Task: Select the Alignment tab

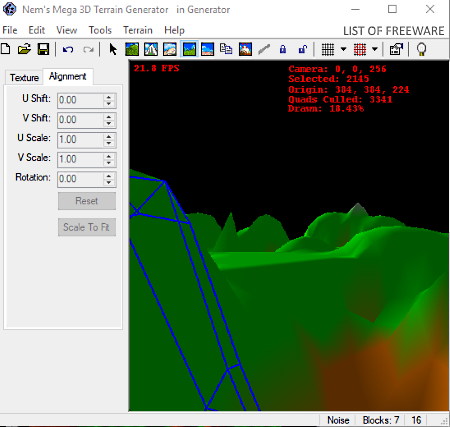Action: 68,77
